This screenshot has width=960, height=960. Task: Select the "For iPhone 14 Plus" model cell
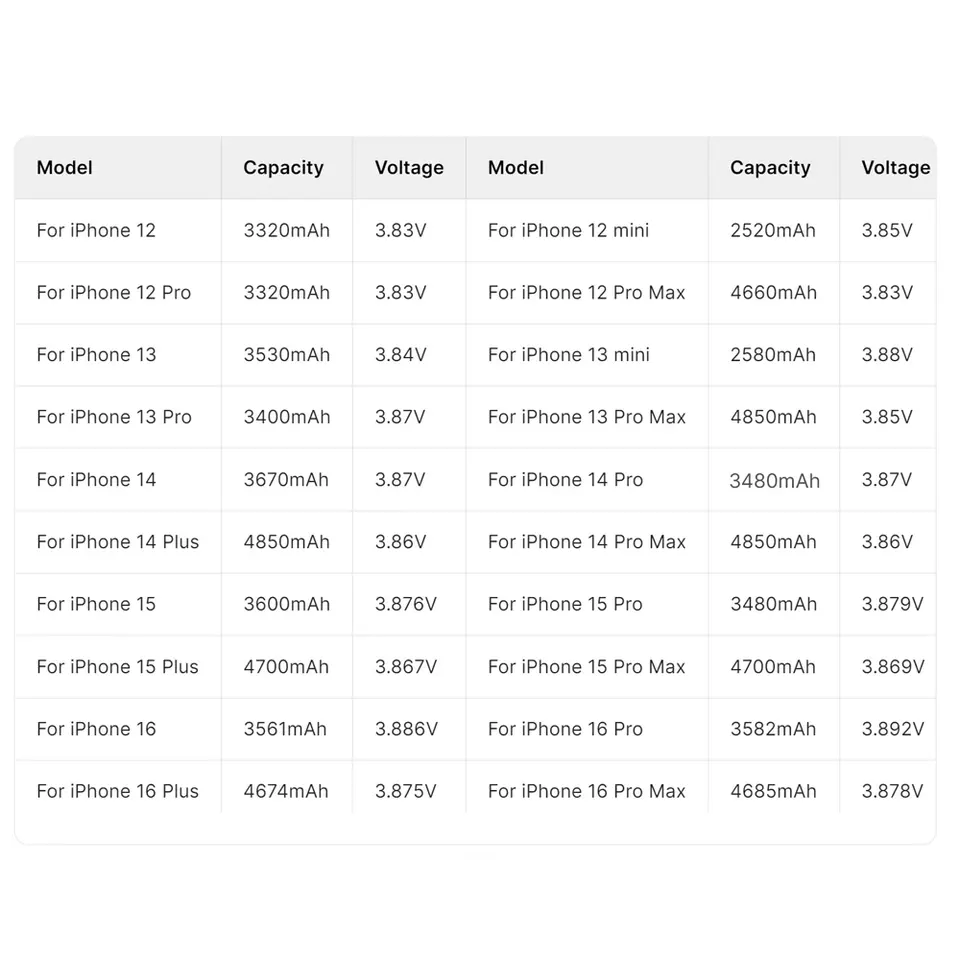tap(117, 542)
